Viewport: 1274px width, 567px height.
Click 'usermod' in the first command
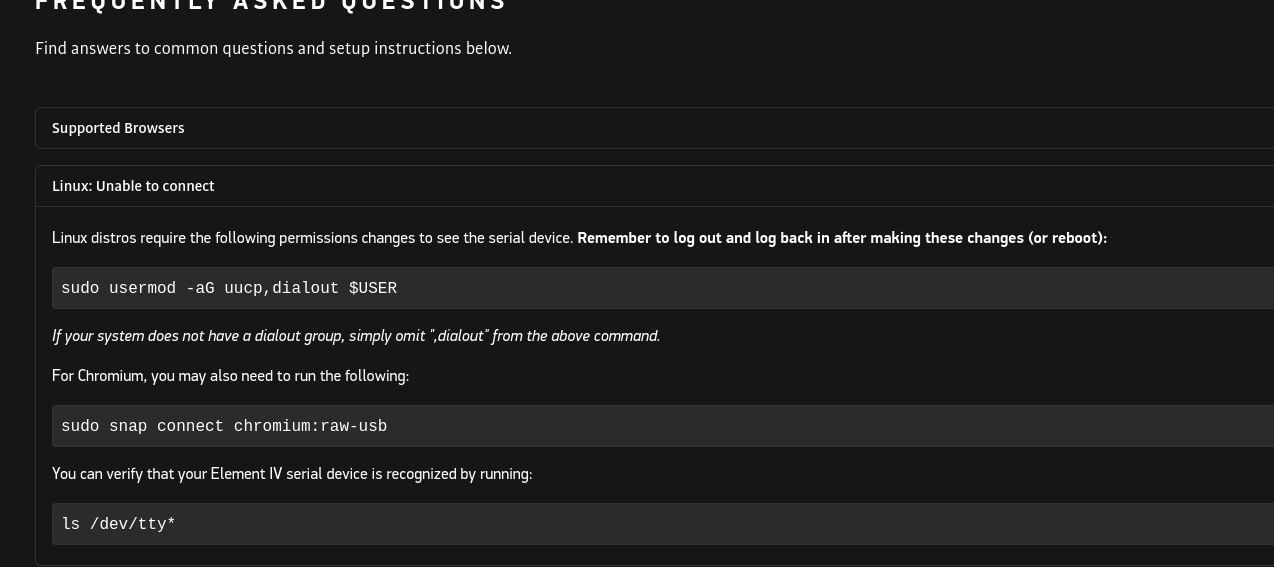pos(143,288)
